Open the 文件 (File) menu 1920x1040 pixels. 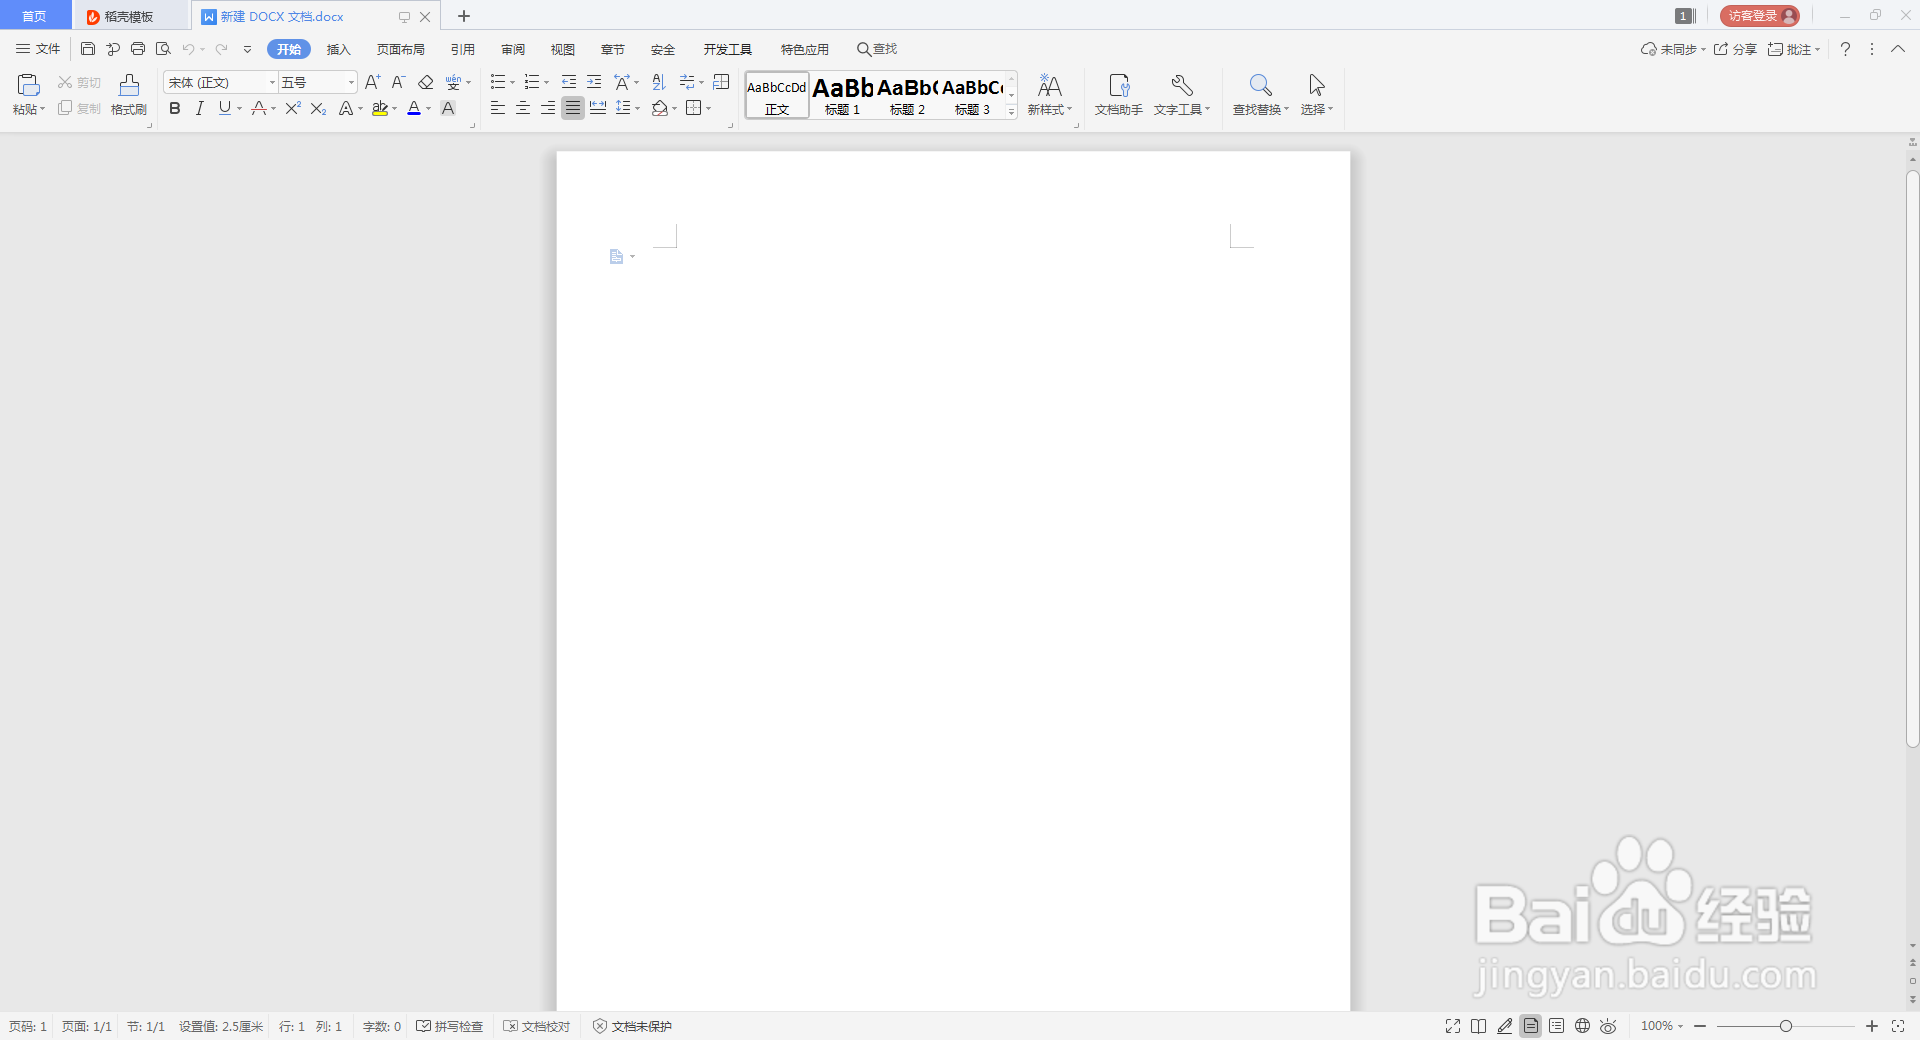coord(38,49)
